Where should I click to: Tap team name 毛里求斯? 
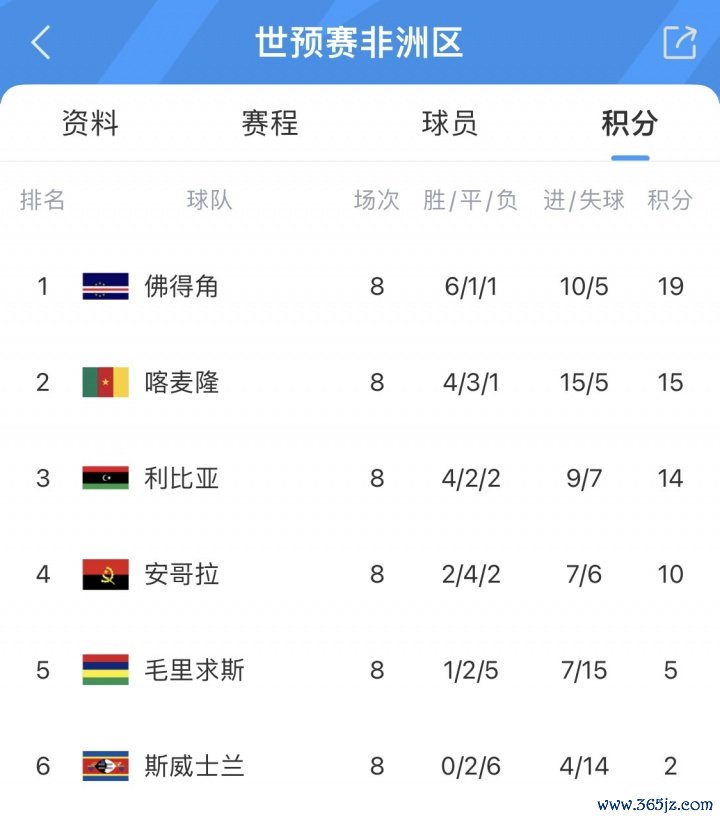194,670
